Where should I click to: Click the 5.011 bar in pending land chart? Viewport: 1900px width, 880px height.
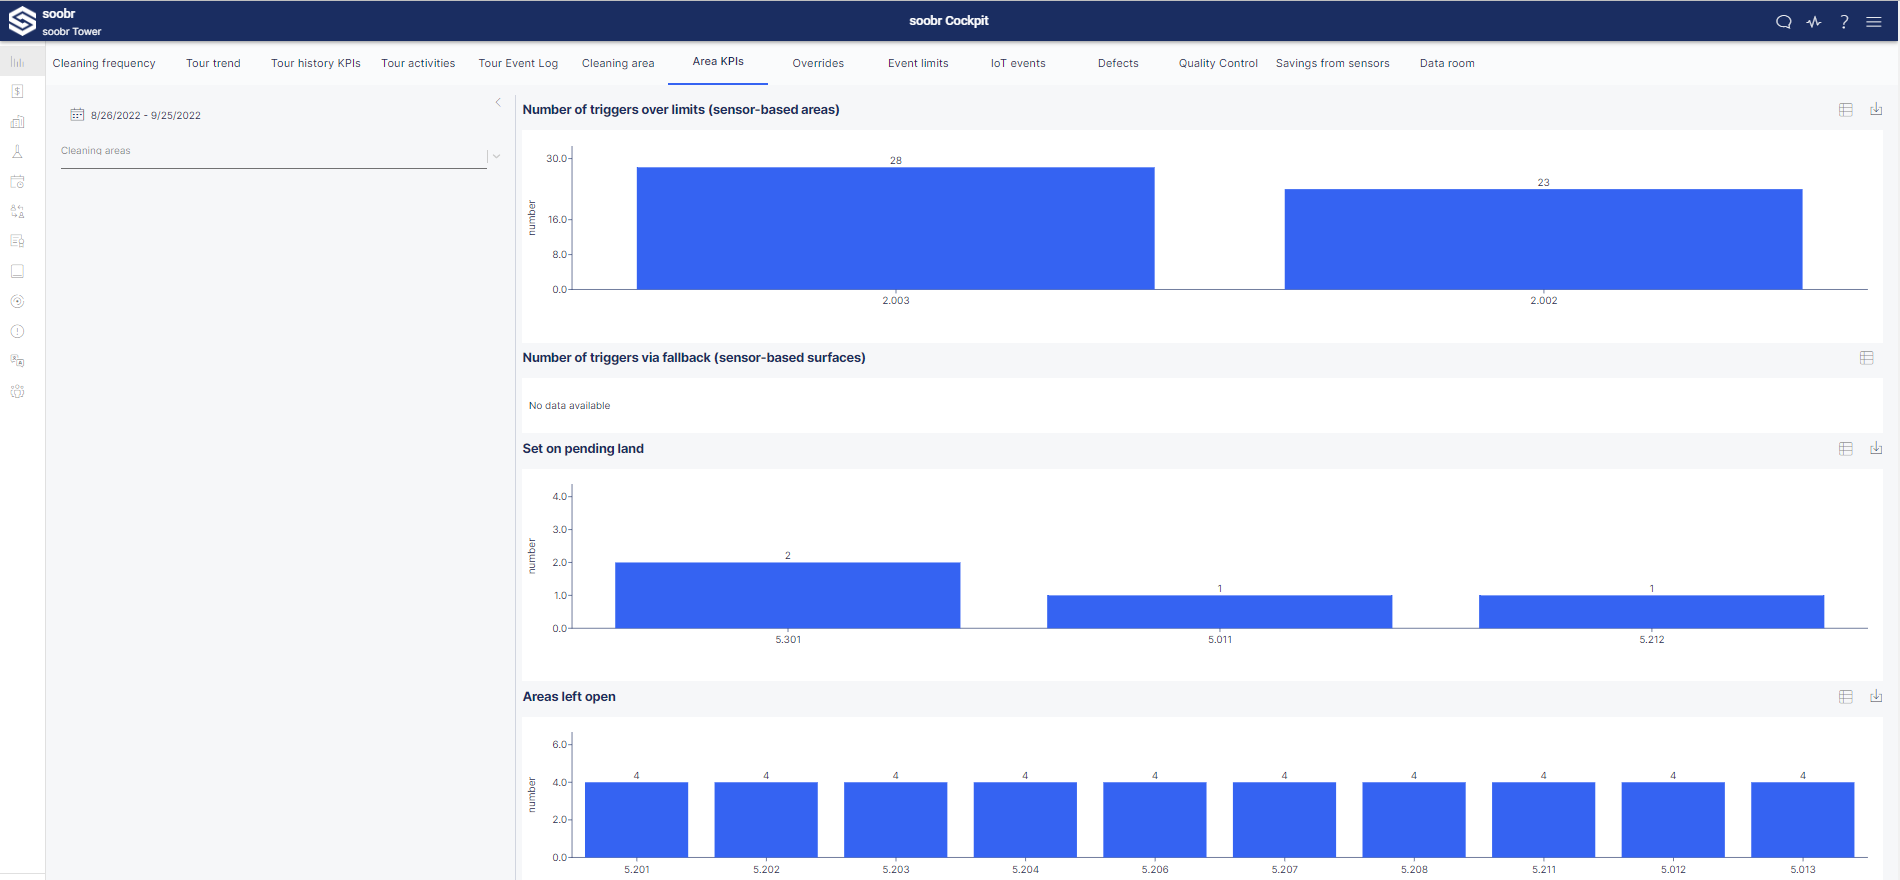(x=1220, y=612)
